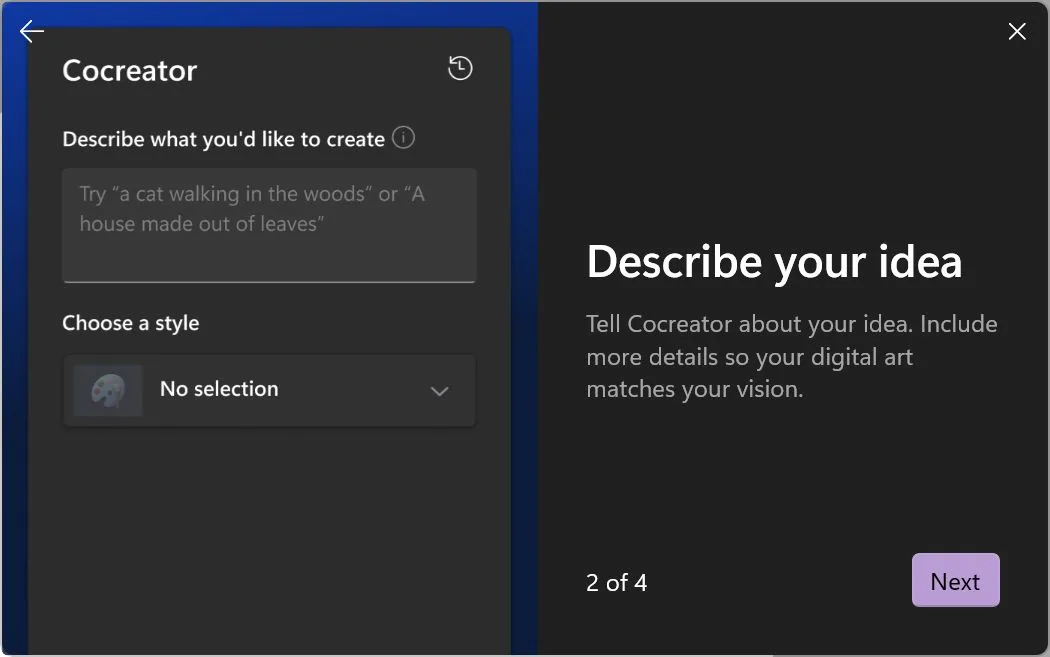Click the Next button
1050x657 pixels.
tap(956, 581)
